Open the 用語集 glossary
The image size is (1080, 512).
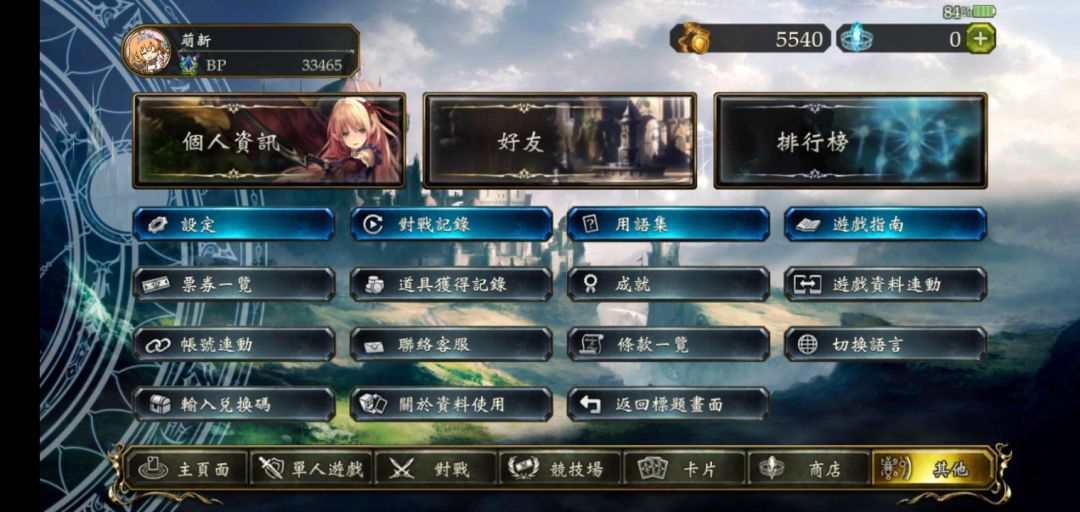coord(668,225)
